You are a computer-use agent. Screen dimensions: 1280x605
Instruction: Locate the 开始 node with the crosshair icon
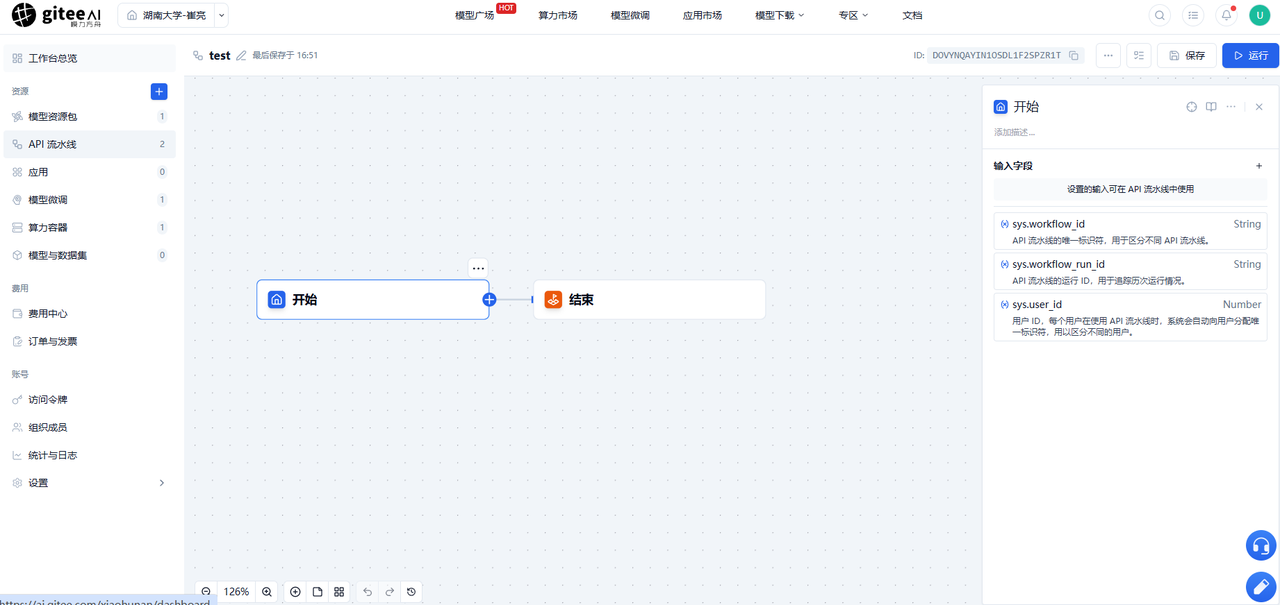[x=1191, y=107]
